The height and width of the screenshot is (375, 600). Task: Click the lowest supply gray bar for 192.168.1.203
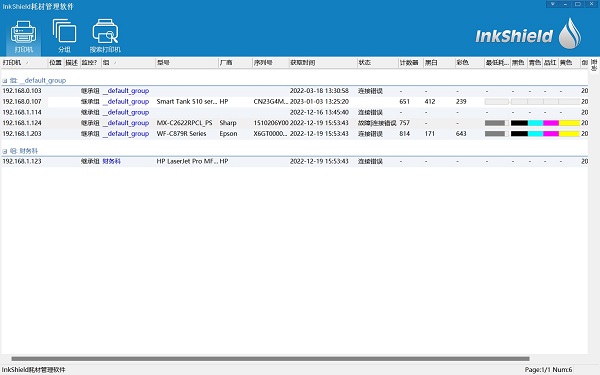[495, 134]
